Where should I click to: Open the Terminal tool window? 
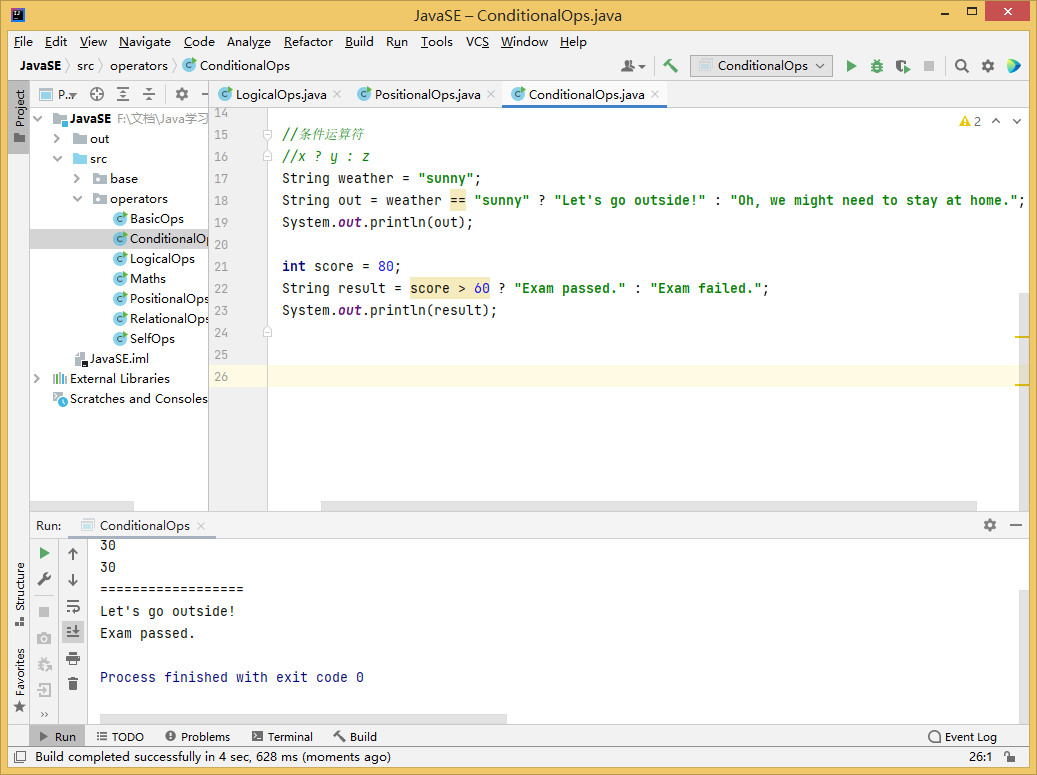pos(282,737)
